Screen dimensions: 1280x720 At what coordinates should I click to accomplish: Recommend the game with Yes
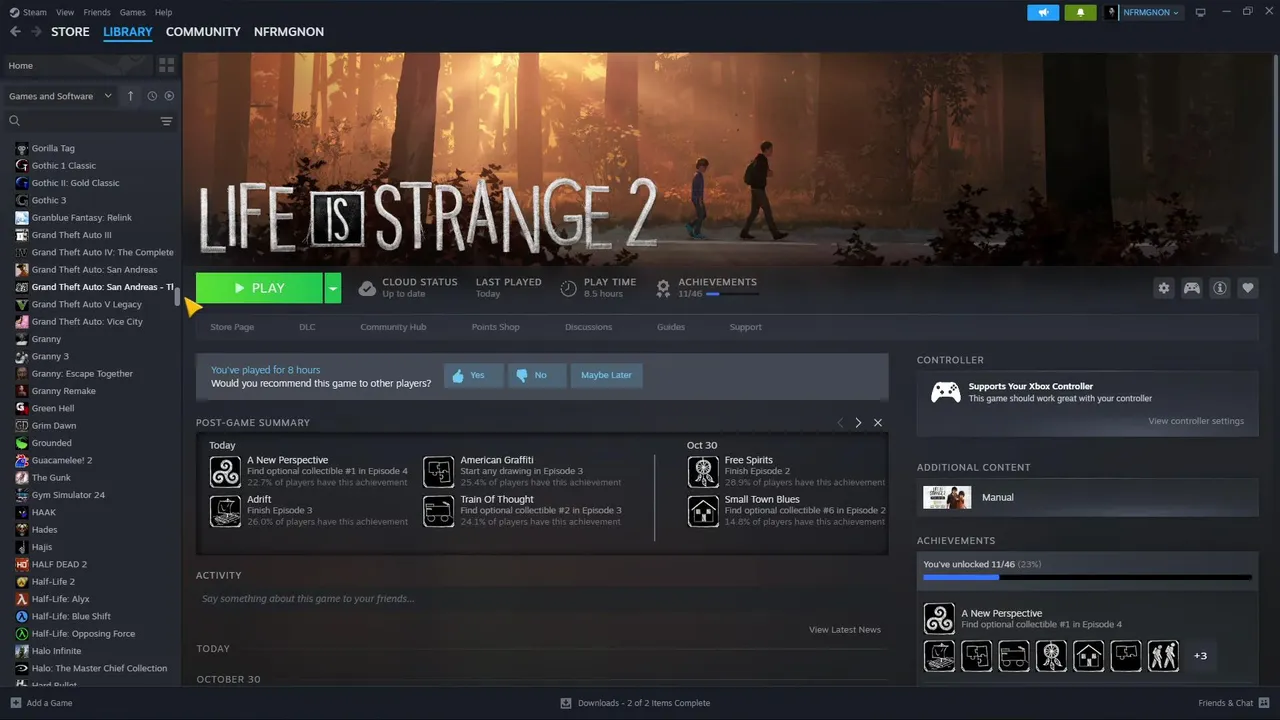(x=473, y=375)
